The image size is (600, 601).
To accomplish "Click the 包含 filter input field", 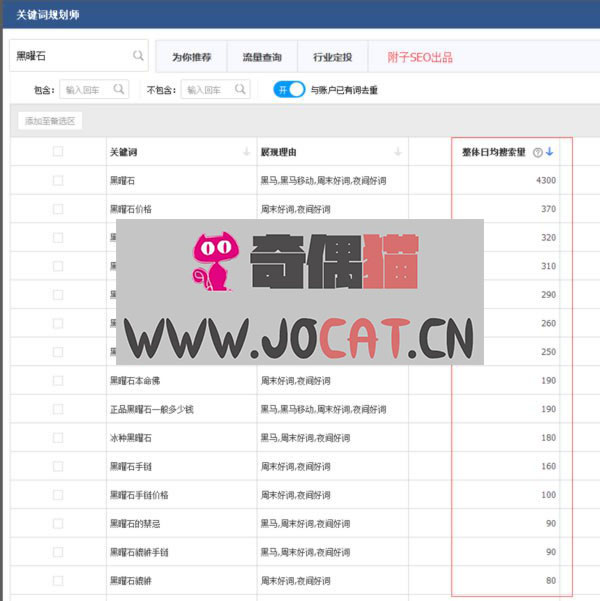I will [94, 90].
